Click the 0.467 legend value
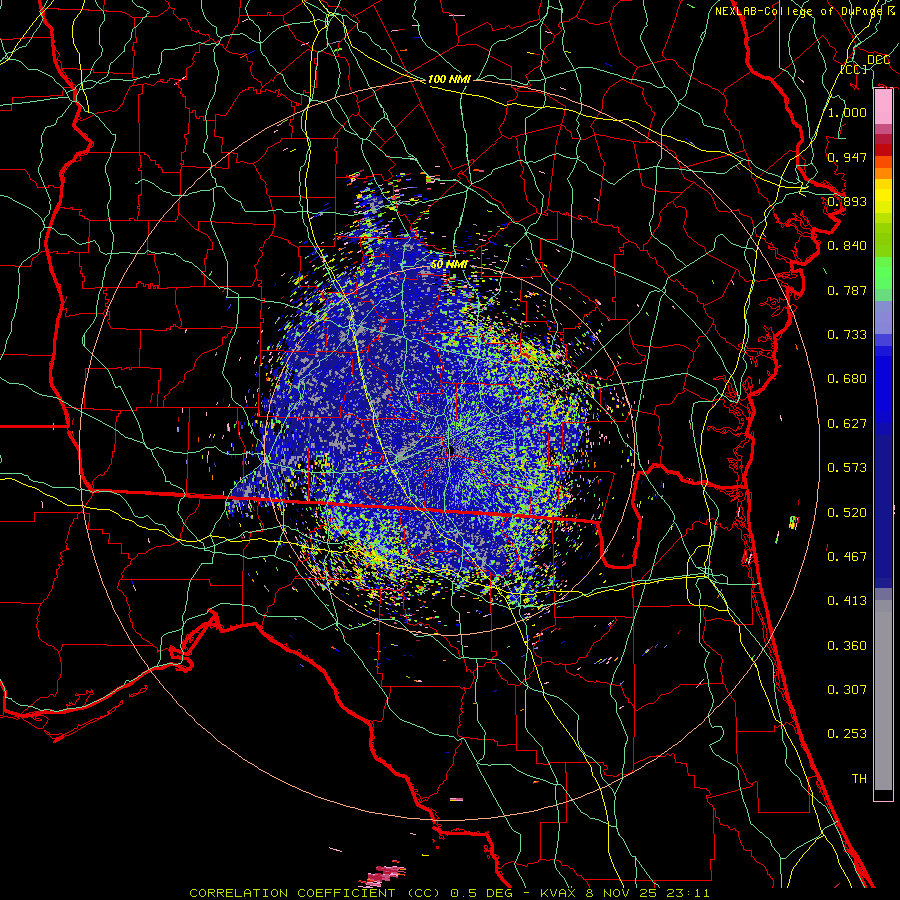The width and height of the screenshot is (900, 900). click(847, 557)
